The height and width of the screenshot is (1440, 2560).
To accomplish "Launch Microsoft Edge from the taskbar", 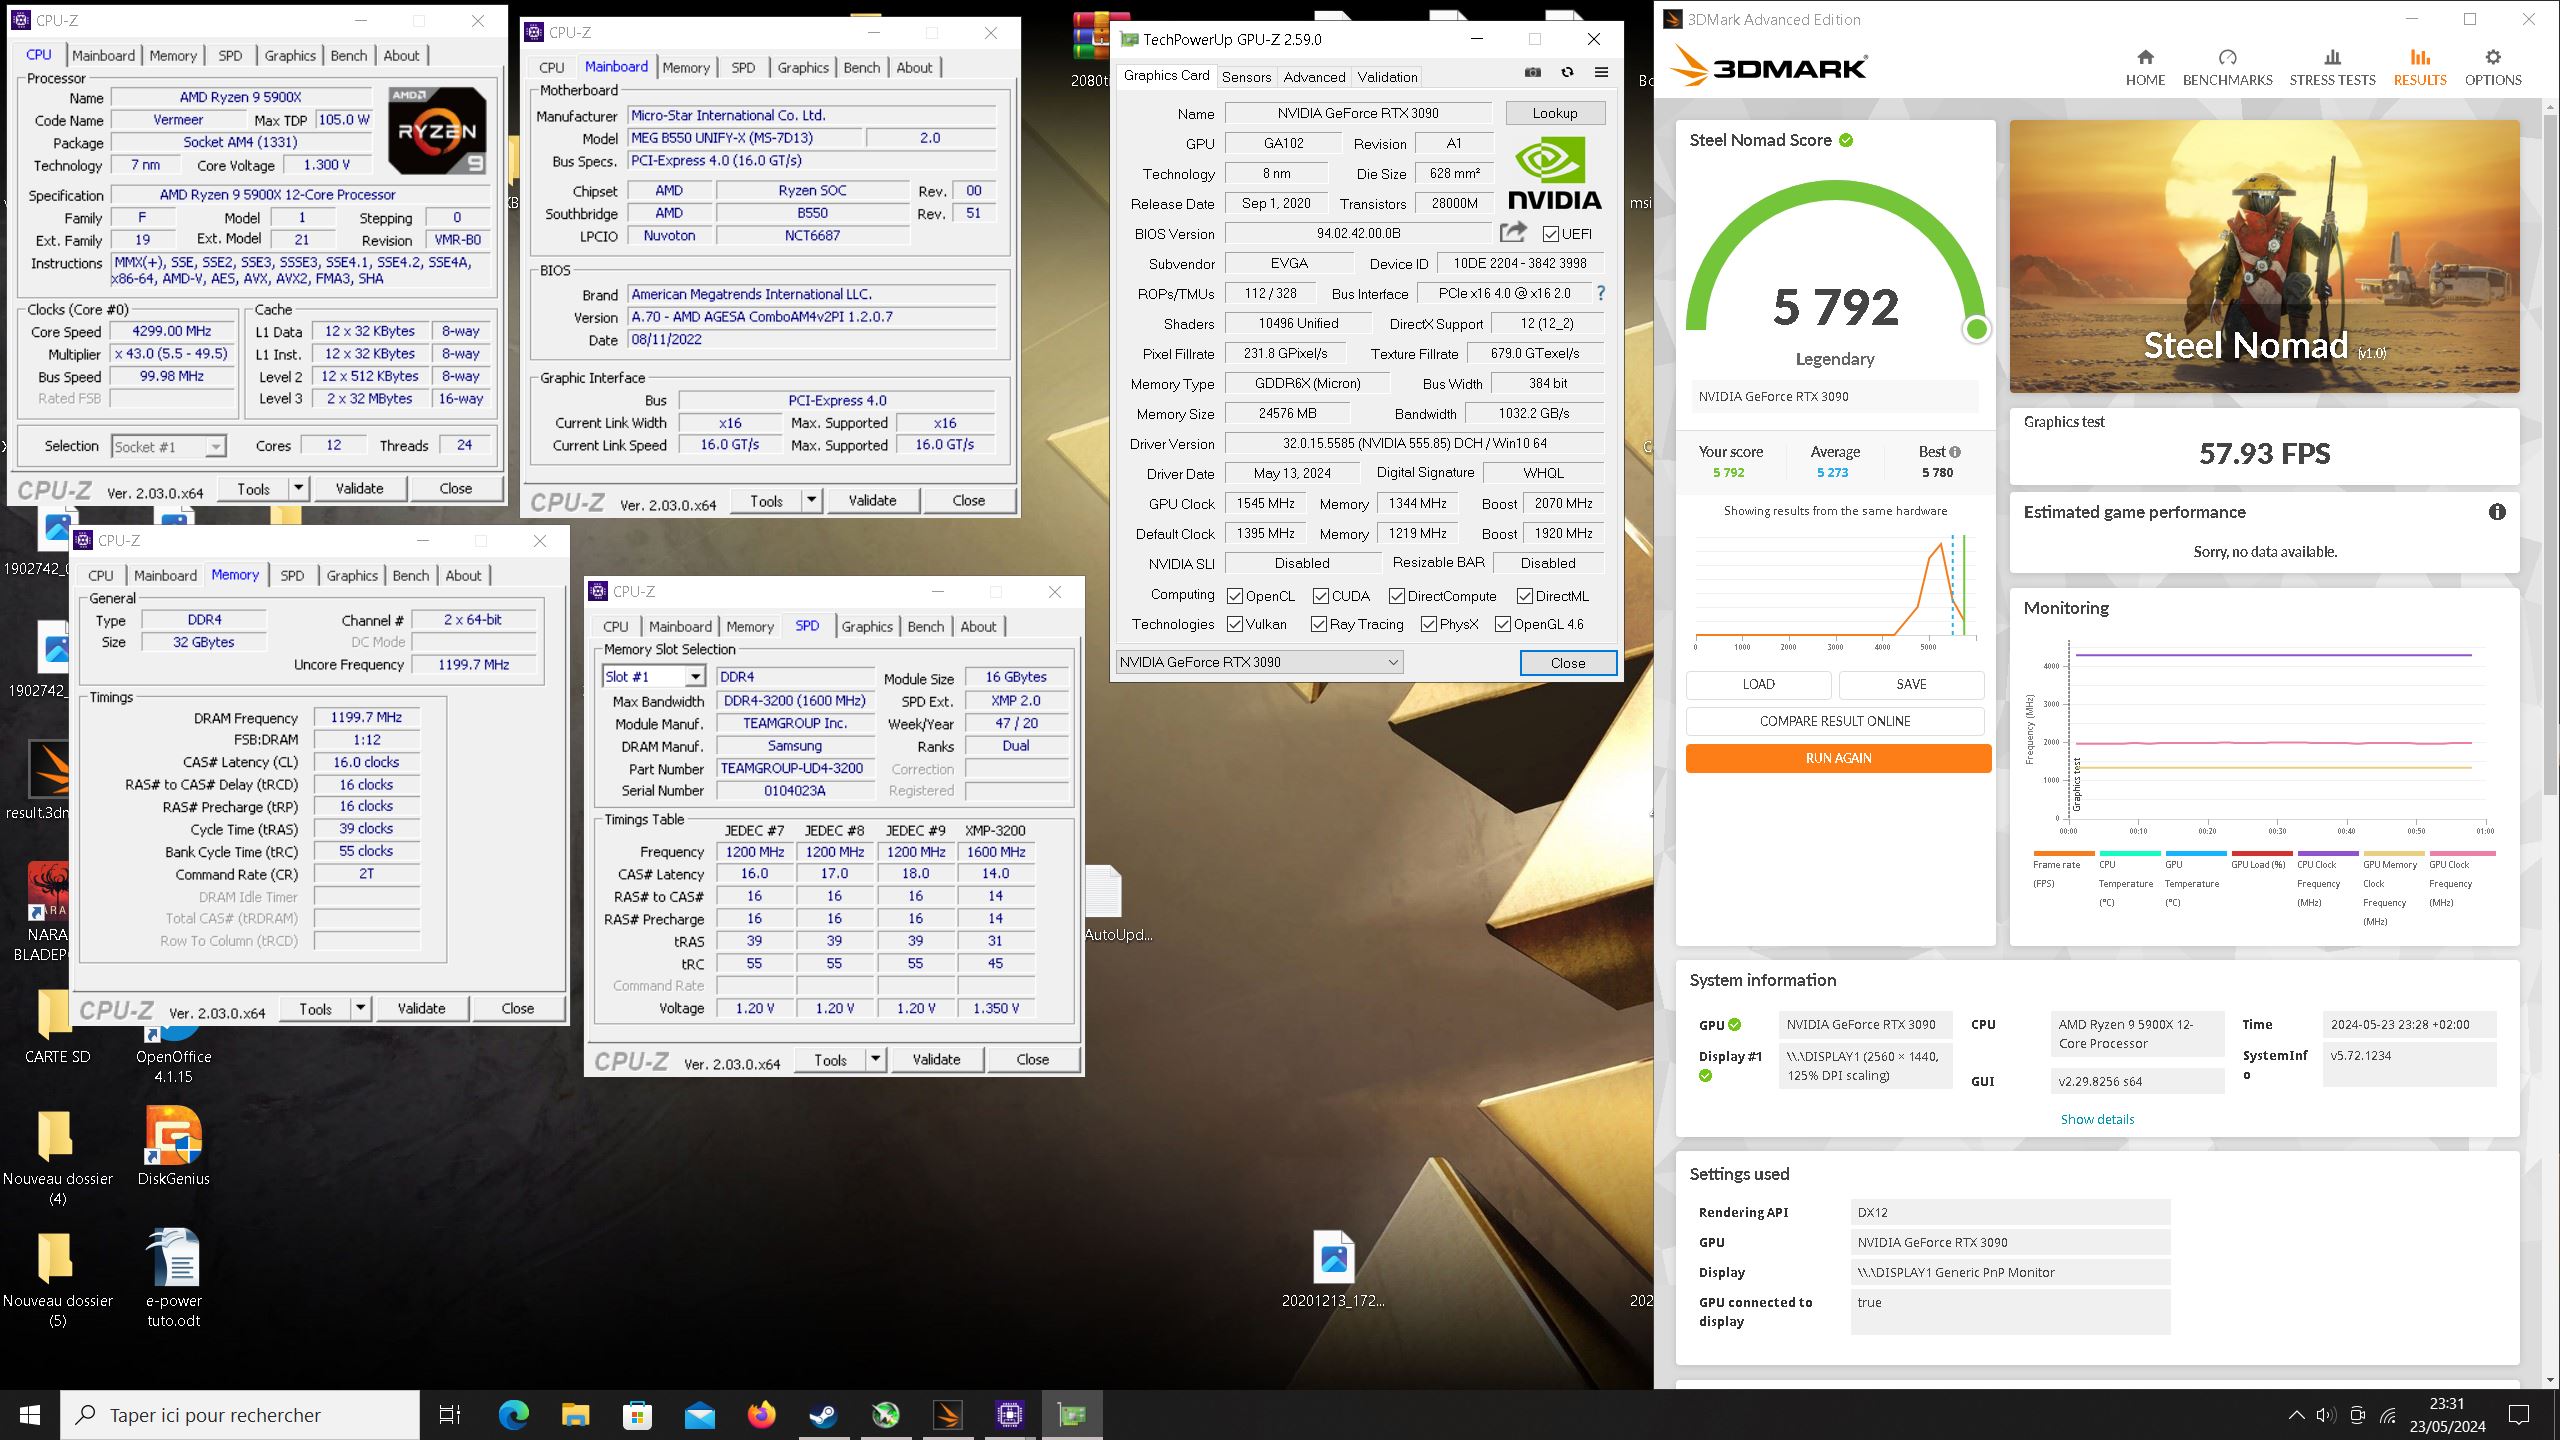I will (x=514, y=1415).
